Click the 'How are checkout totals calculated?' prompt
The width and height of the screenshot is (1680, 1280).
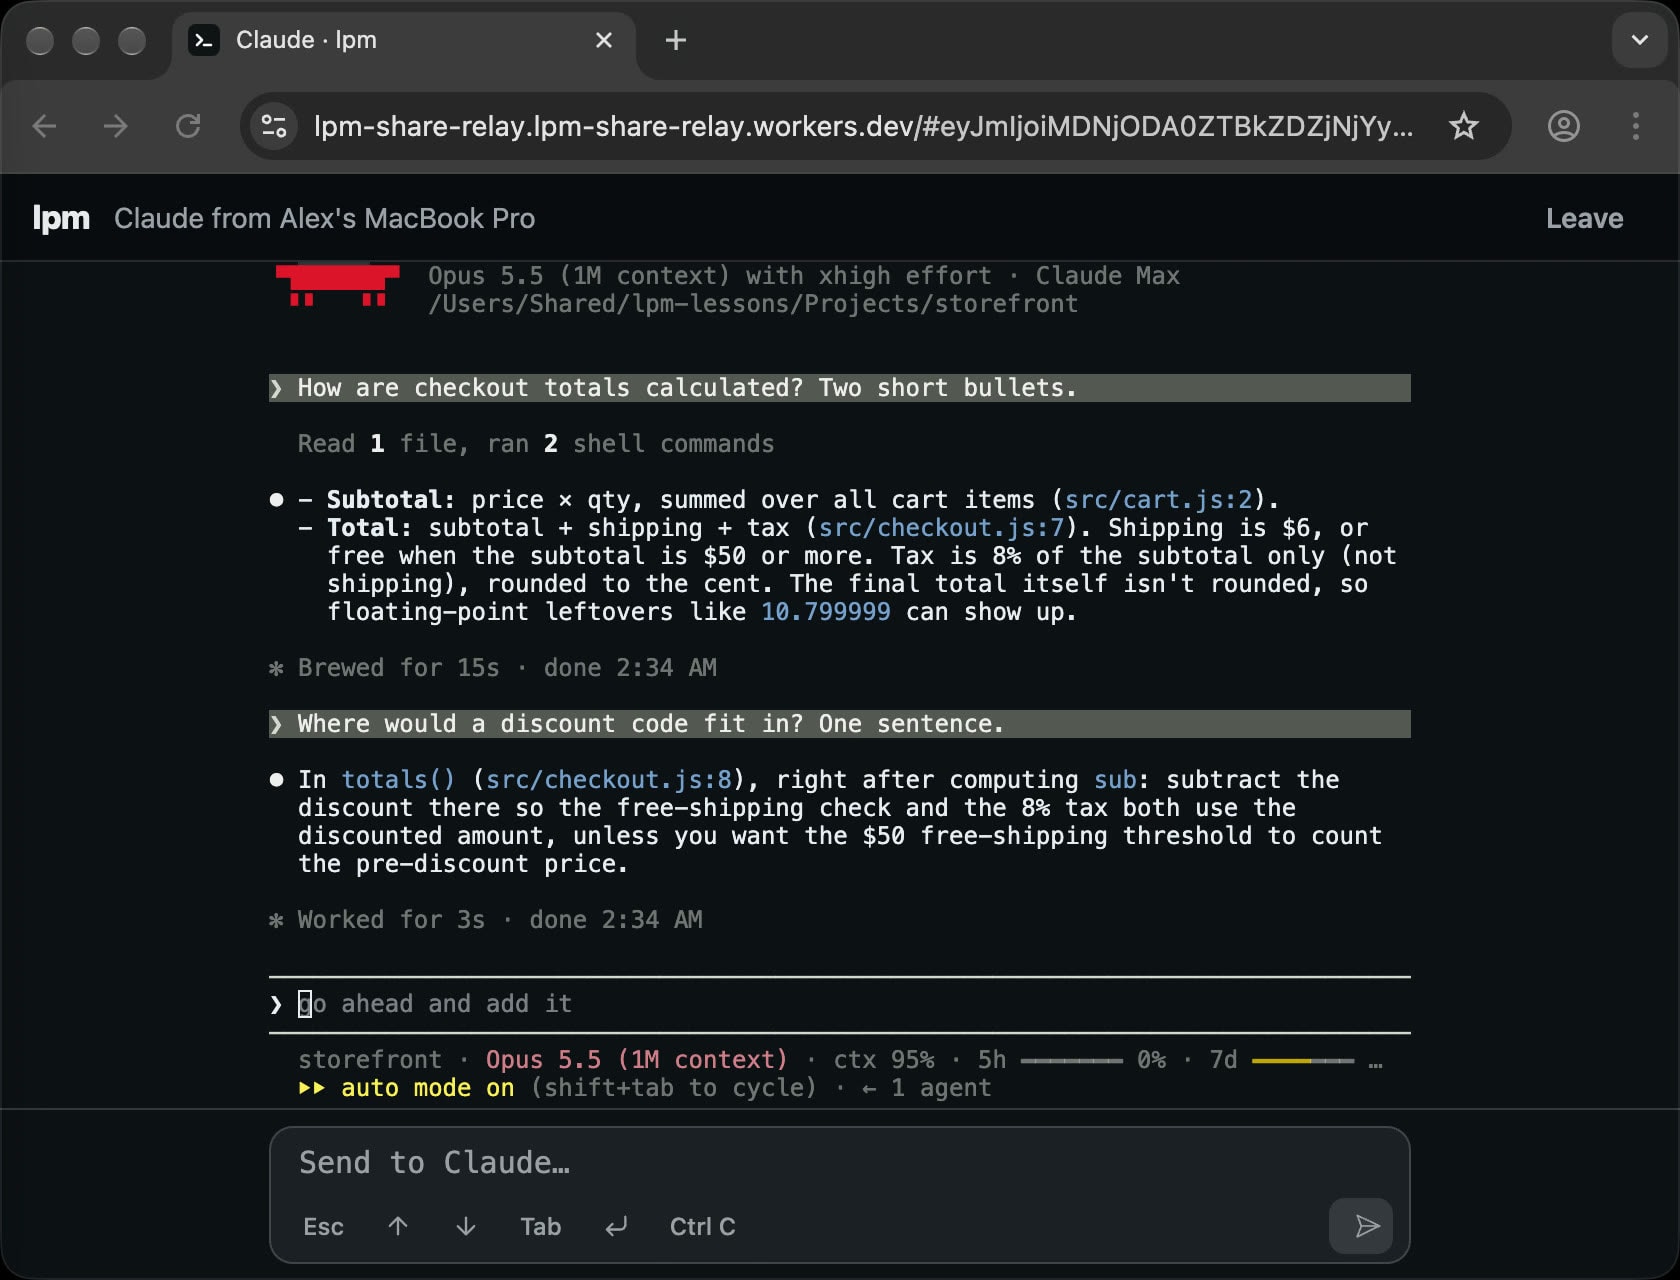click(x=840, y=388)
